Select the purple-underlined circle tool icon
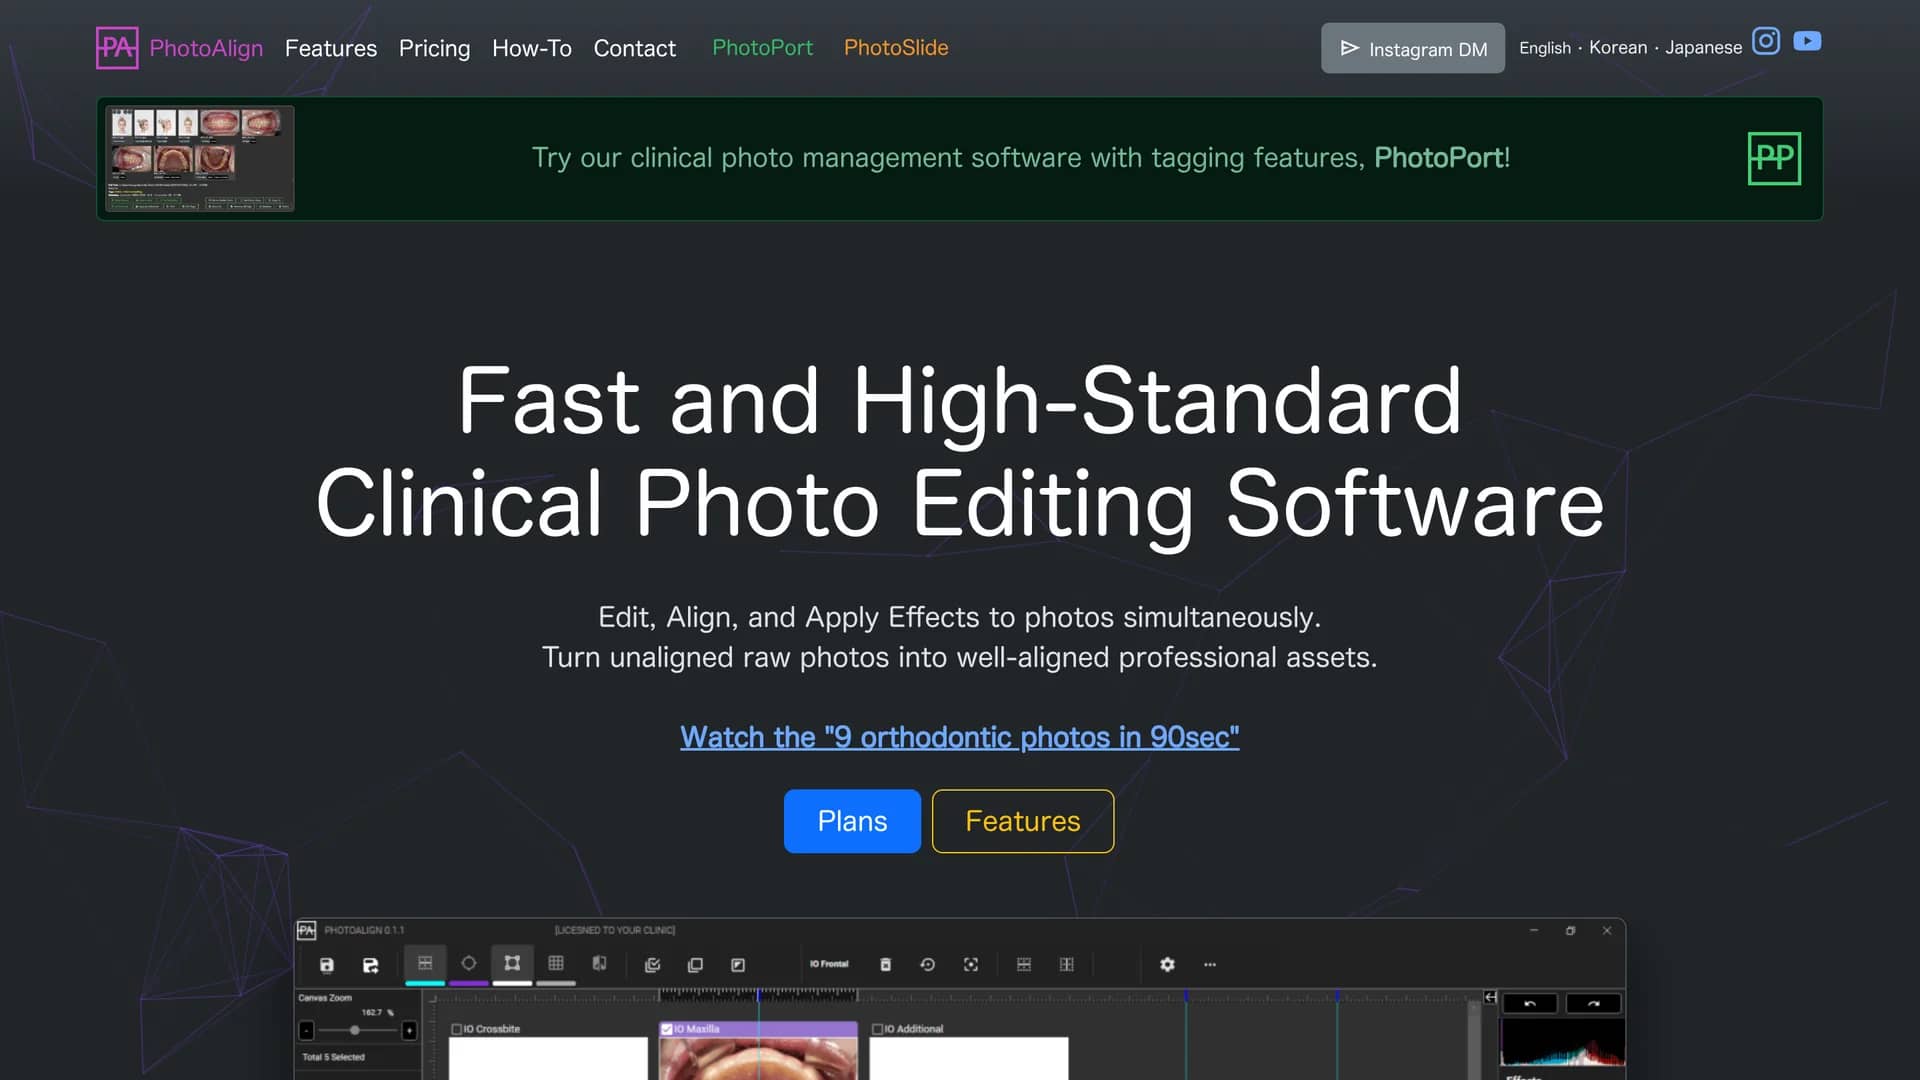This screenshot has width=1920, height=1080. [468, 963]
